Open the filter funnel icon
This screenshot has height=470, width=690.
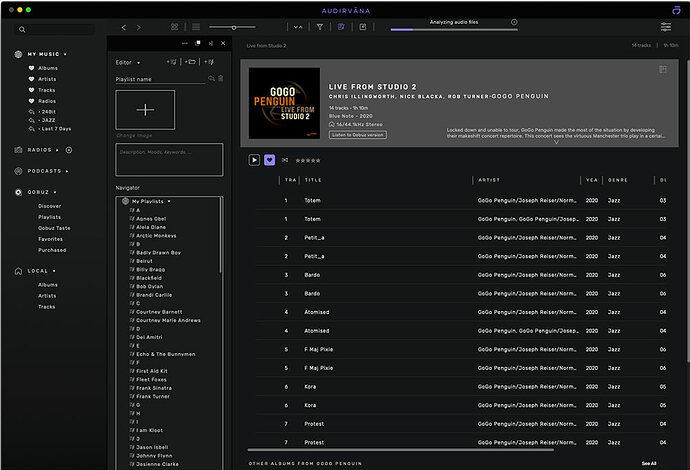(320, 27)
